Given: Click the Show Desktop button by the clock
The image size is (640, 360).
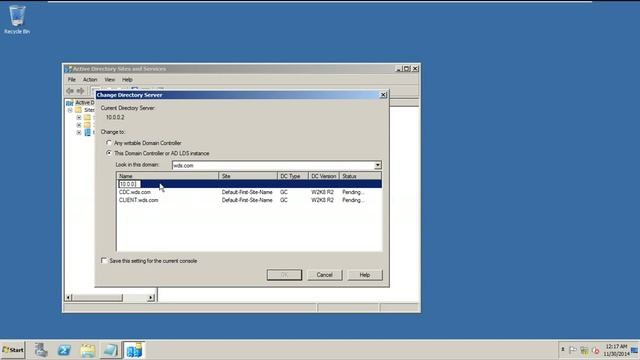Looking at the screenshot, I should click(635, 350).
